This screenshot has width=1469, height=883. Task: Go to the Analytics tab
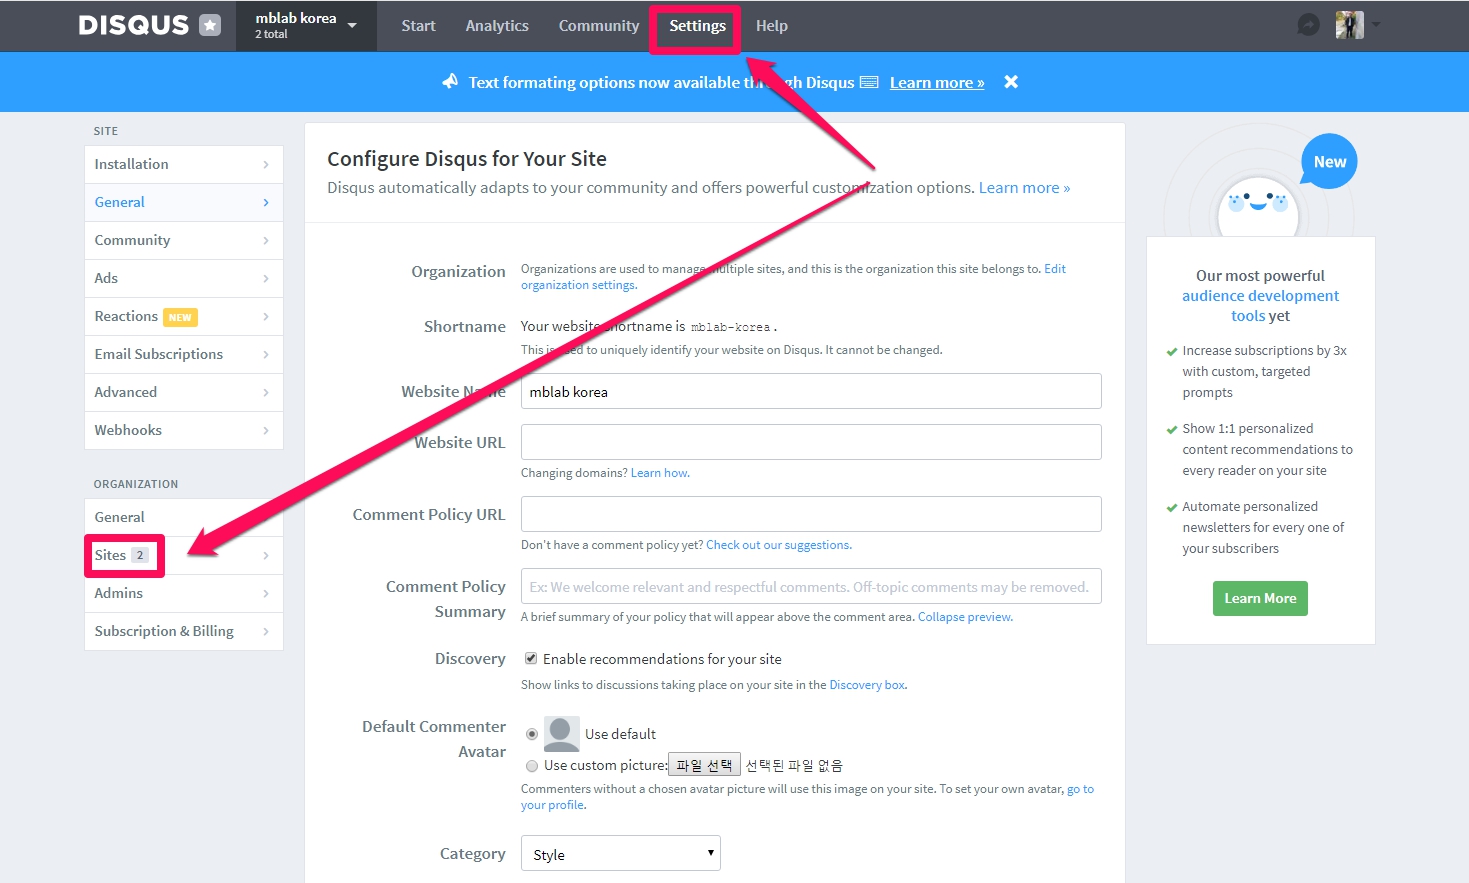pos(496,26)
